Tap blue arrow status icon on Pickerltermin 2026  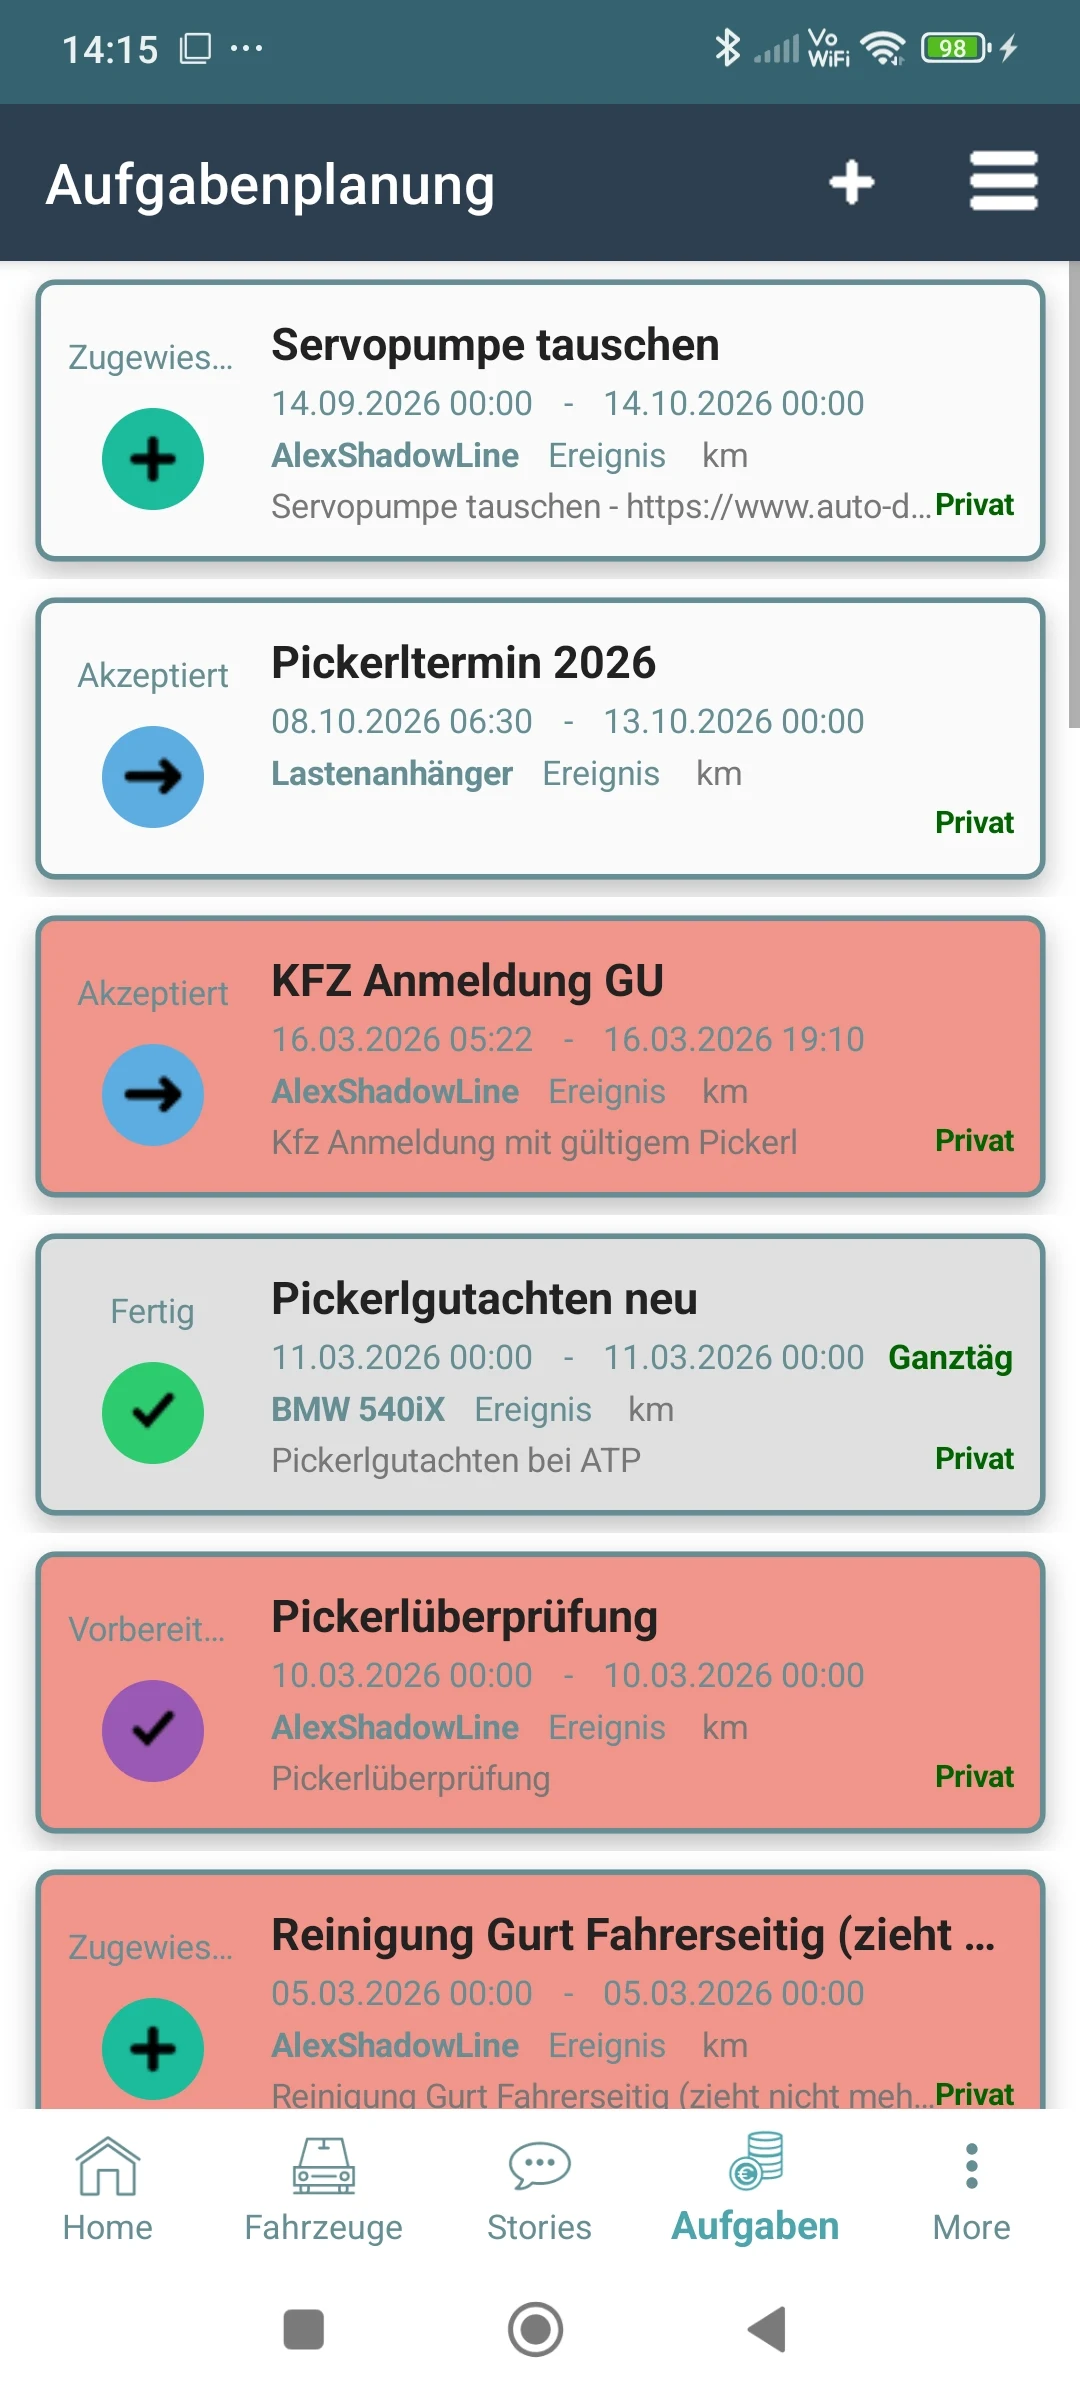click(x=153, y=777)
